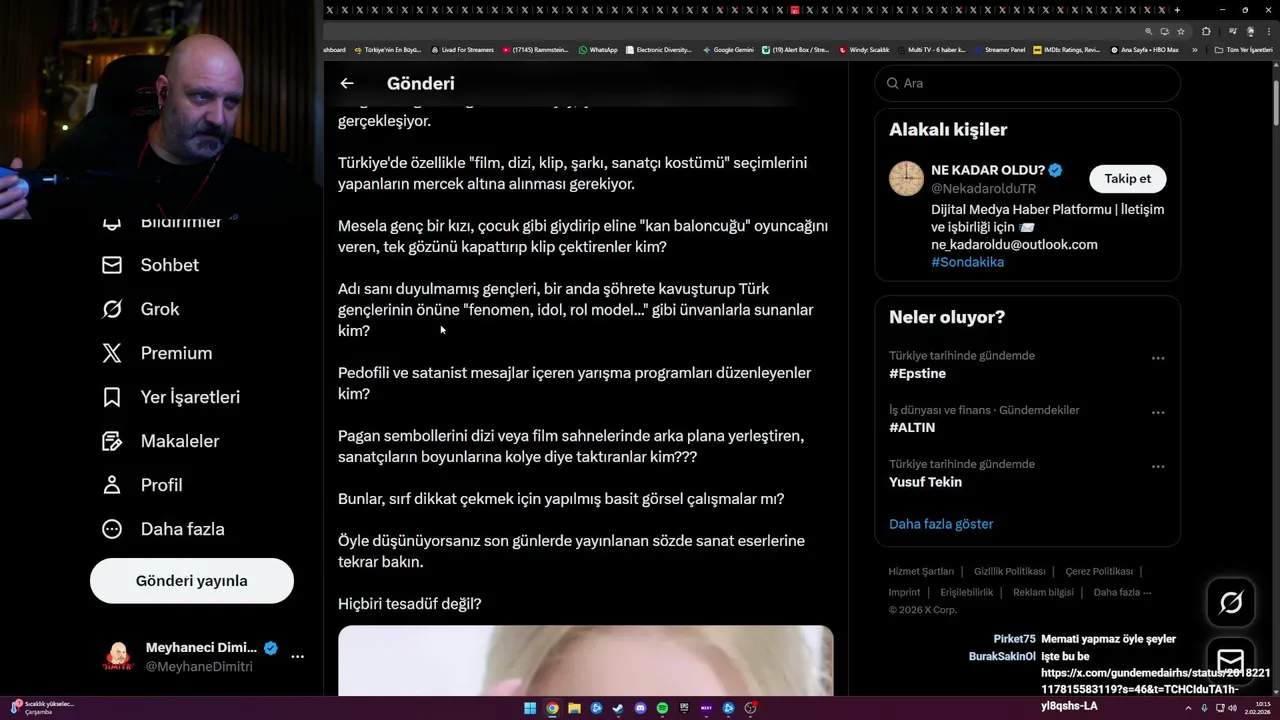The height and width of the screenshot is (720, 1280).
Task: Open options dots for #Epstine trend
Action: pyautogui.click(x=1158, y=358)
